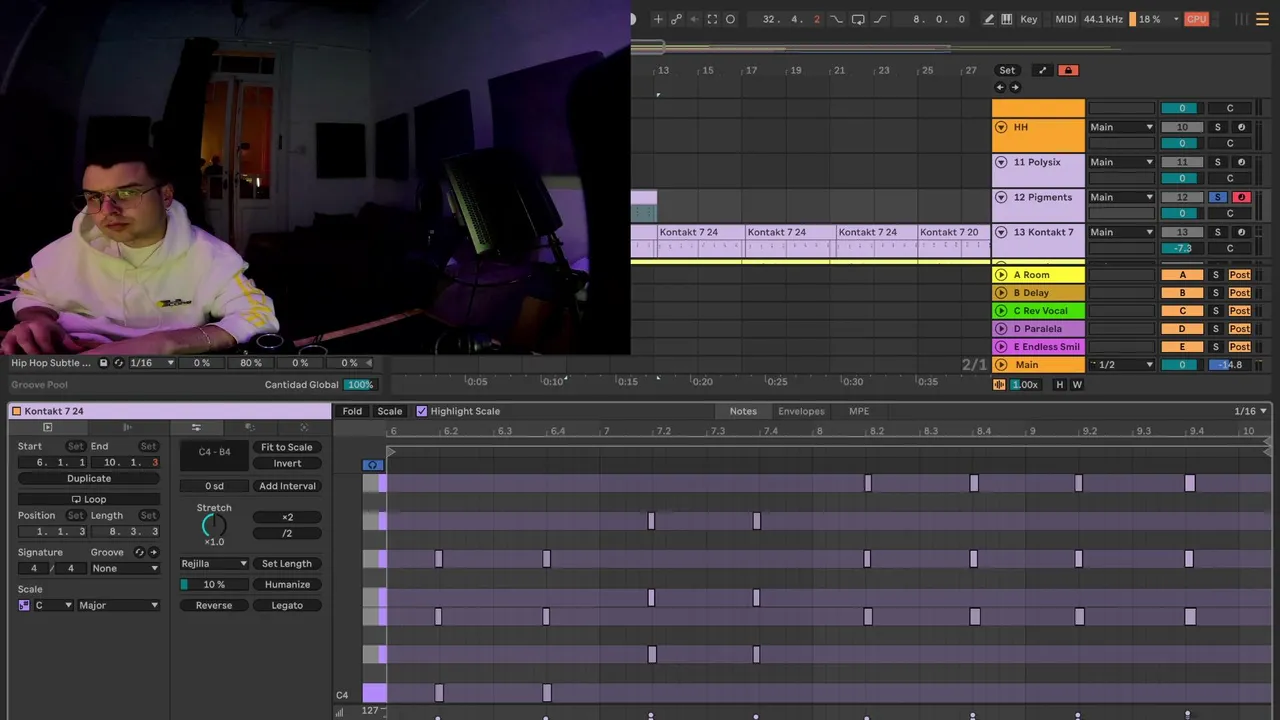Click the punch-out switch icon

tap(880, 19)
